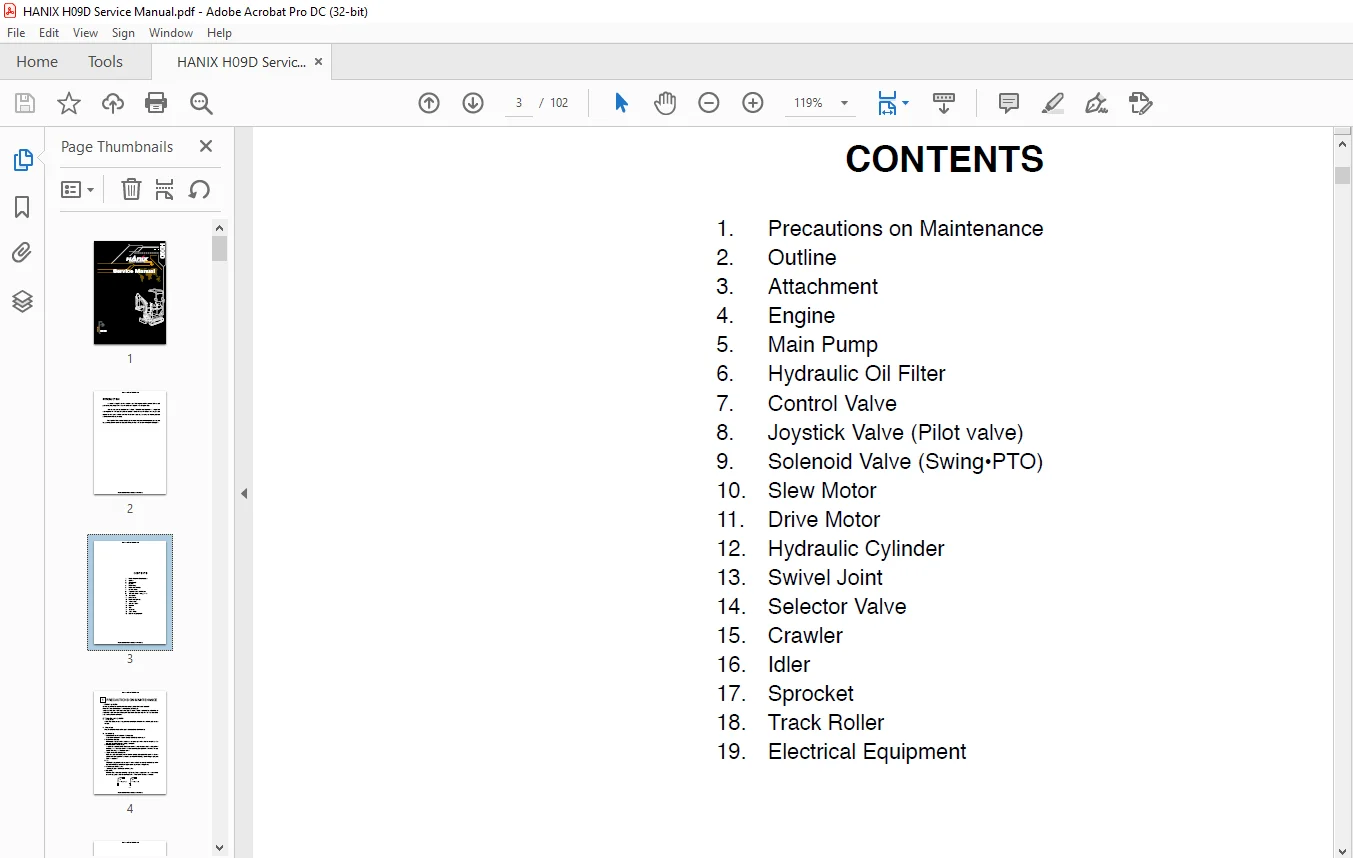Click the thumbnails panel scrollbar up arrow
Screen dimensions: 1353x858
click(220, 227)
